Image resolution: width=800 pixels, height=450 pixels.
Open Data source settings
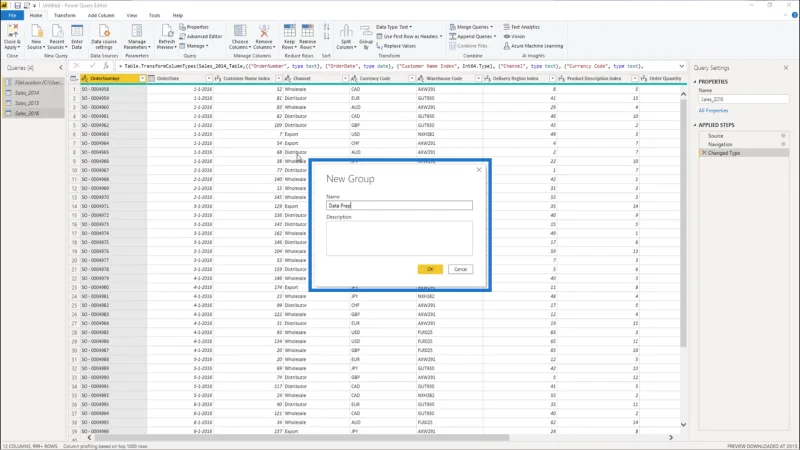pyautogui.click(x=104, y=37)
